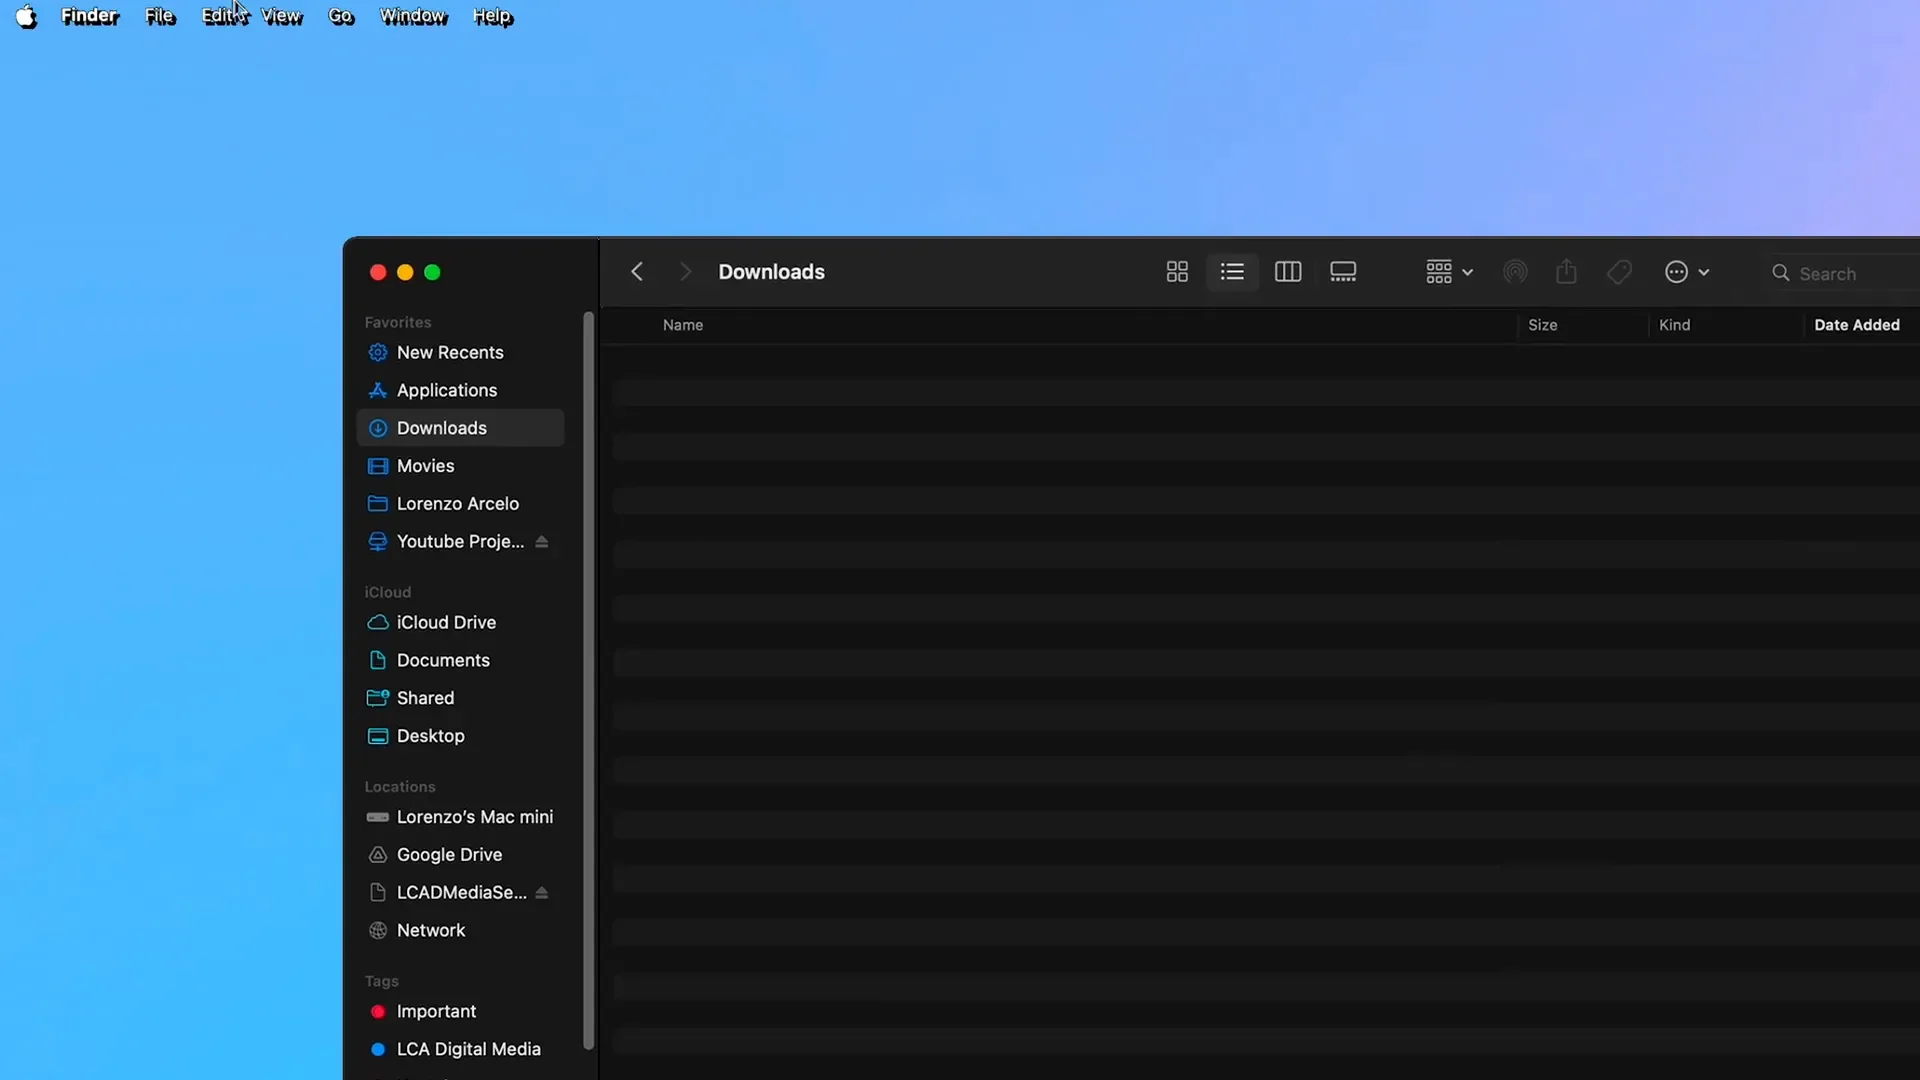This screenshot has width=1920, height=1080.
Task: Maximize the Finder window
Action: pyautogui.click(x=432, y=272)
